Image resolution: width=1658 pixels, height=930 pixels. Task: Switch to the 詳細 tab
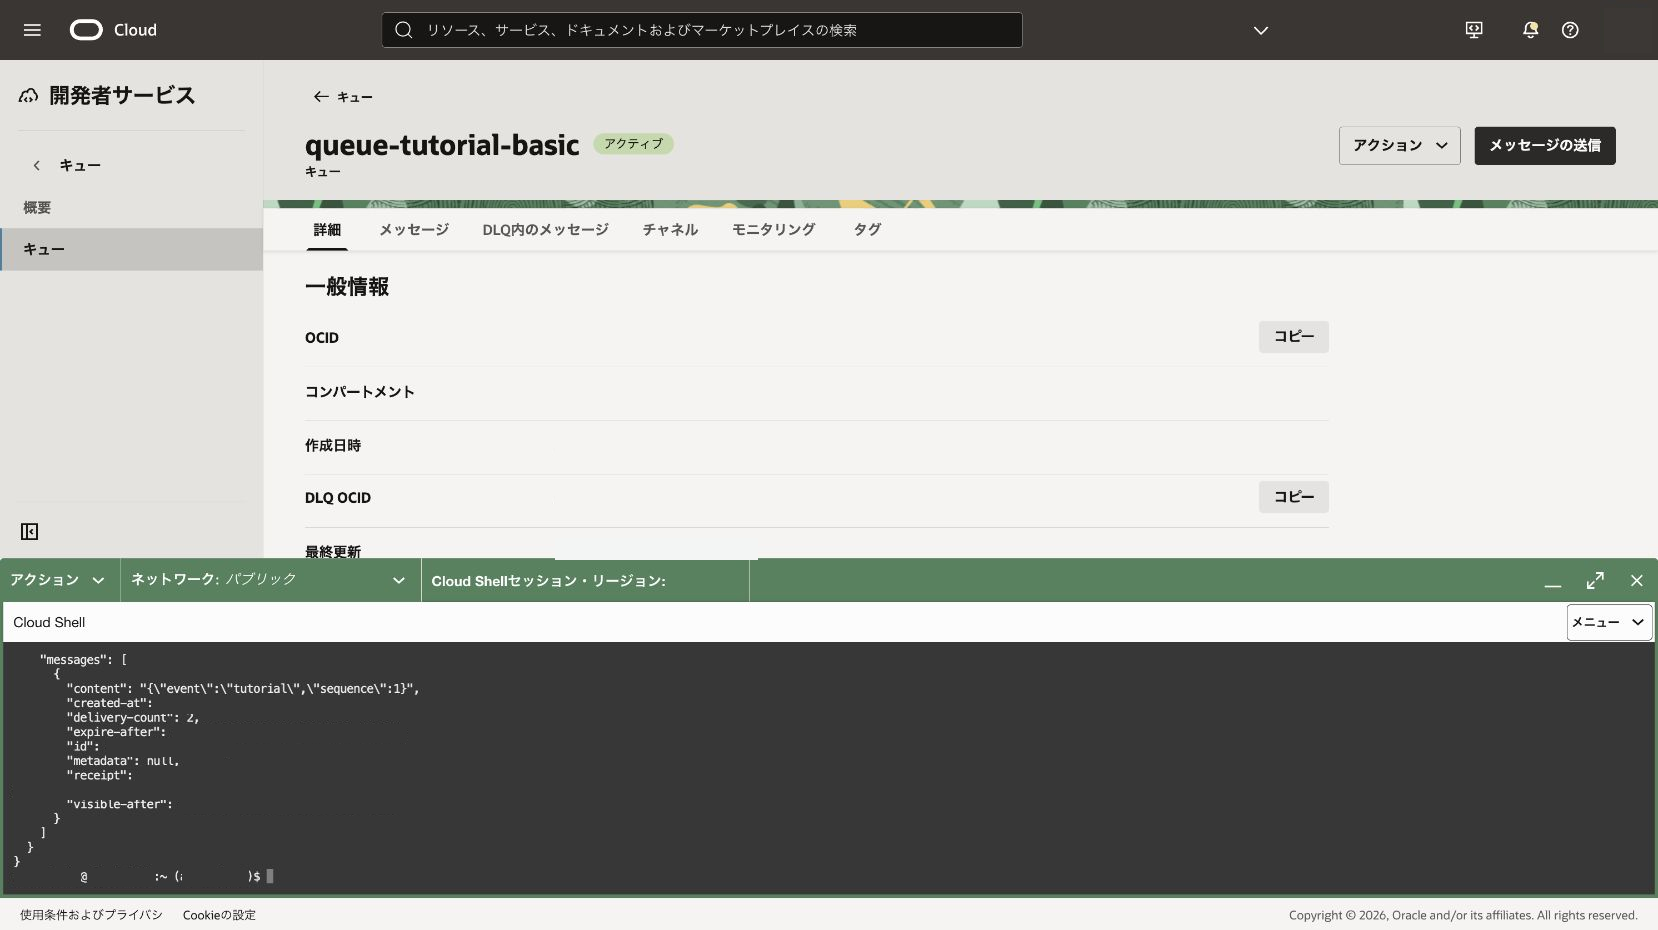327,229
